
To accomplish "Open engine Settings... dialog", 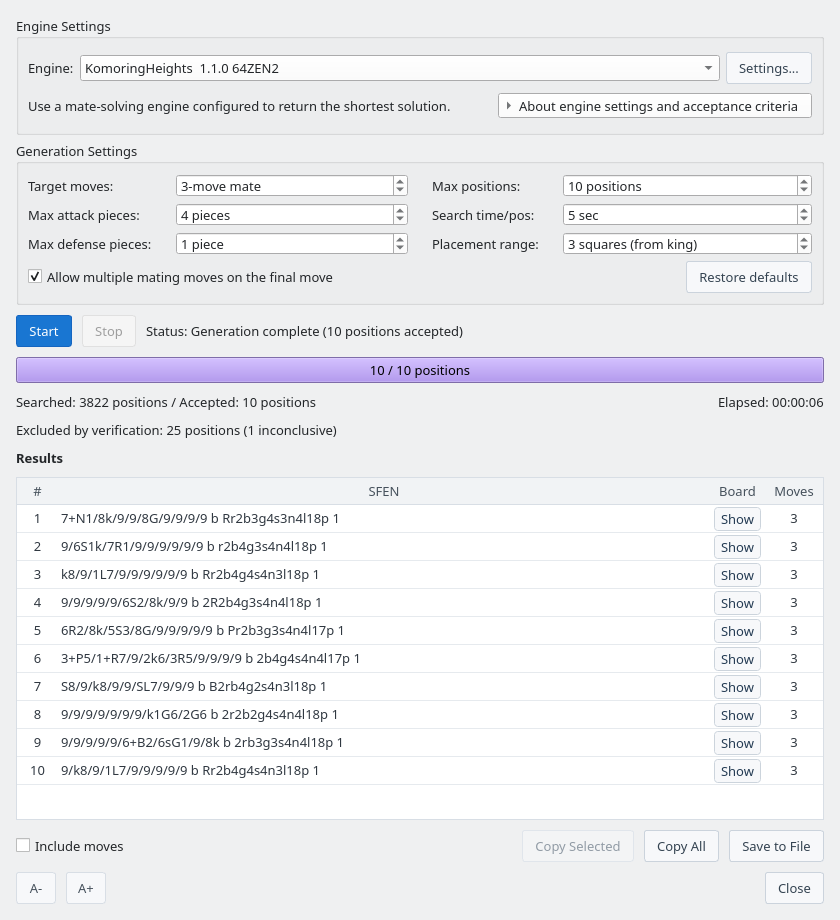I will pyautogui.click(x=768, y=68).
